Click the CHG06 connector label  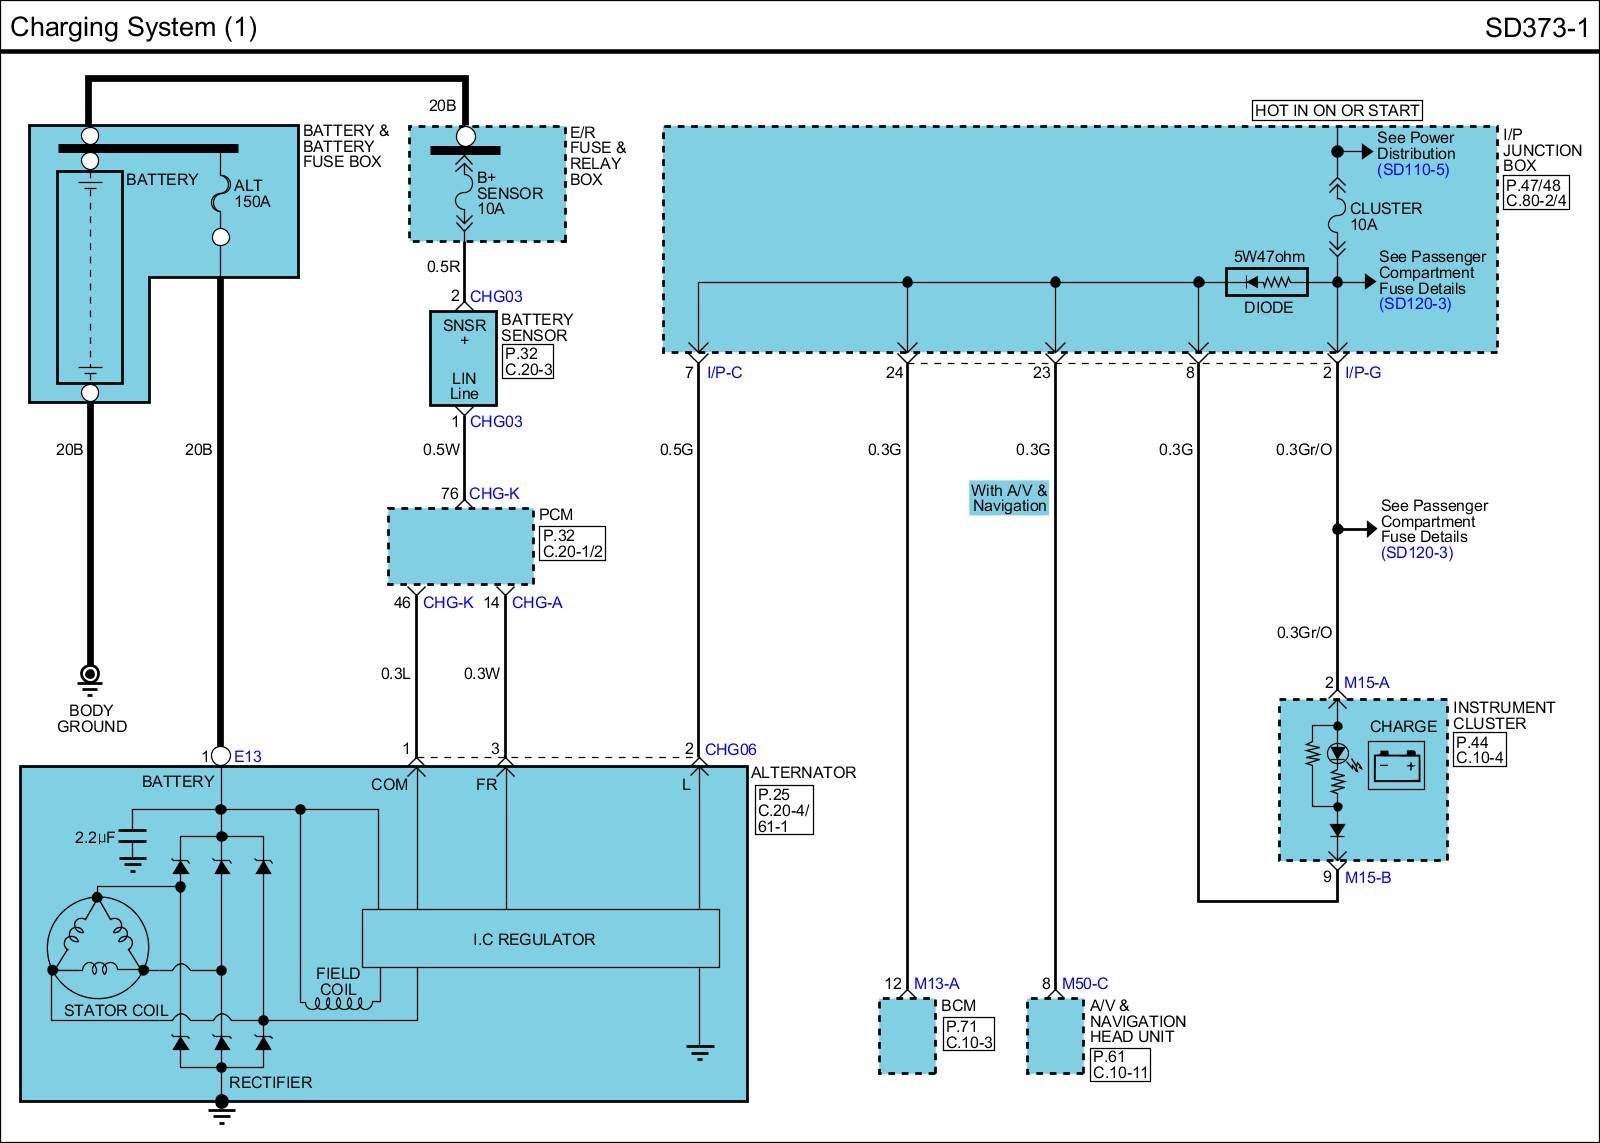tap(730, 749)
